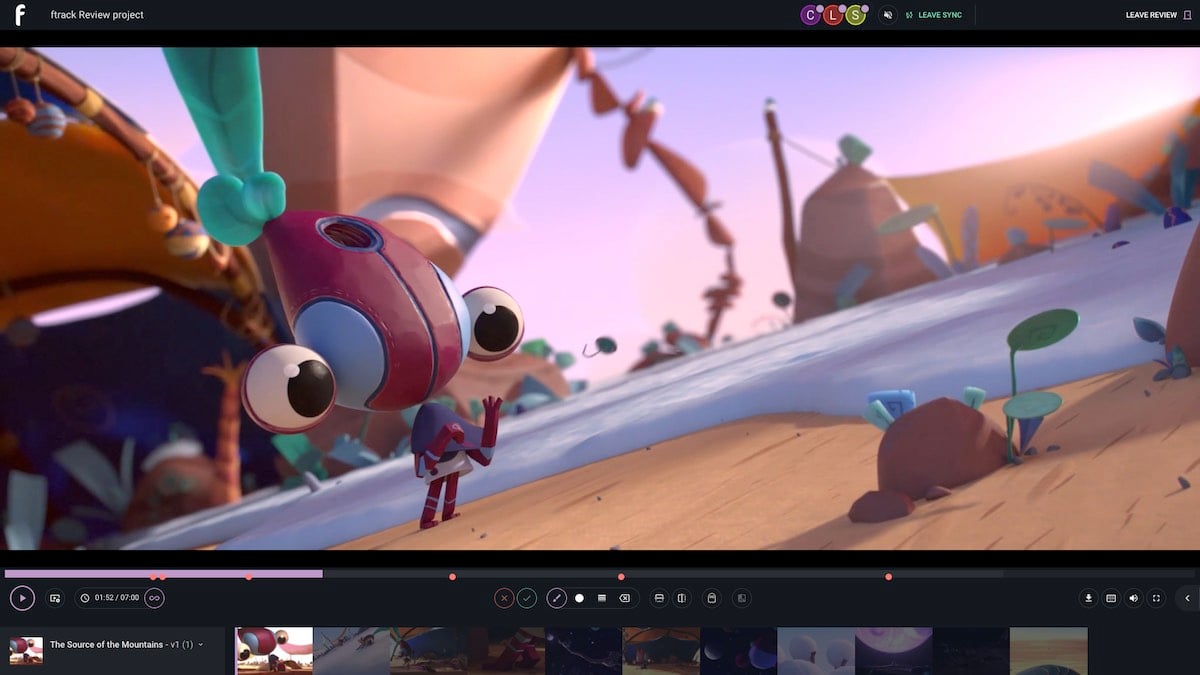Select first filmstrip thumbnail with big-eyed robot
This screenshot has width=1200, height=675.
(x=274, y=651)
